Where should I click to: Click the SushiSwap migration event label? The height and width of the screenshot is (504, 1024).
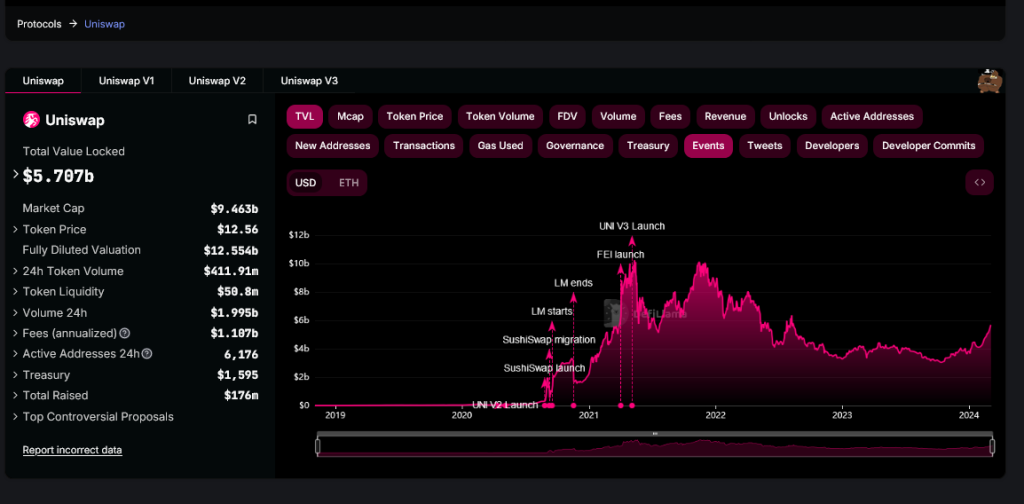549,339
